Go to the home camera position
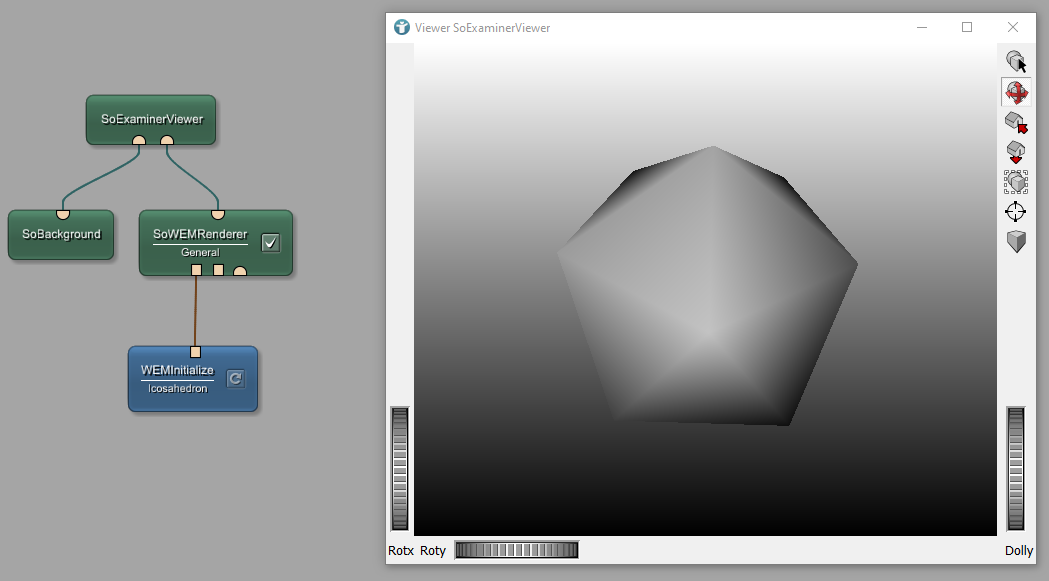Image resolution: width=1049 pixels, height=581 pixels. (x=1016, y=123)
